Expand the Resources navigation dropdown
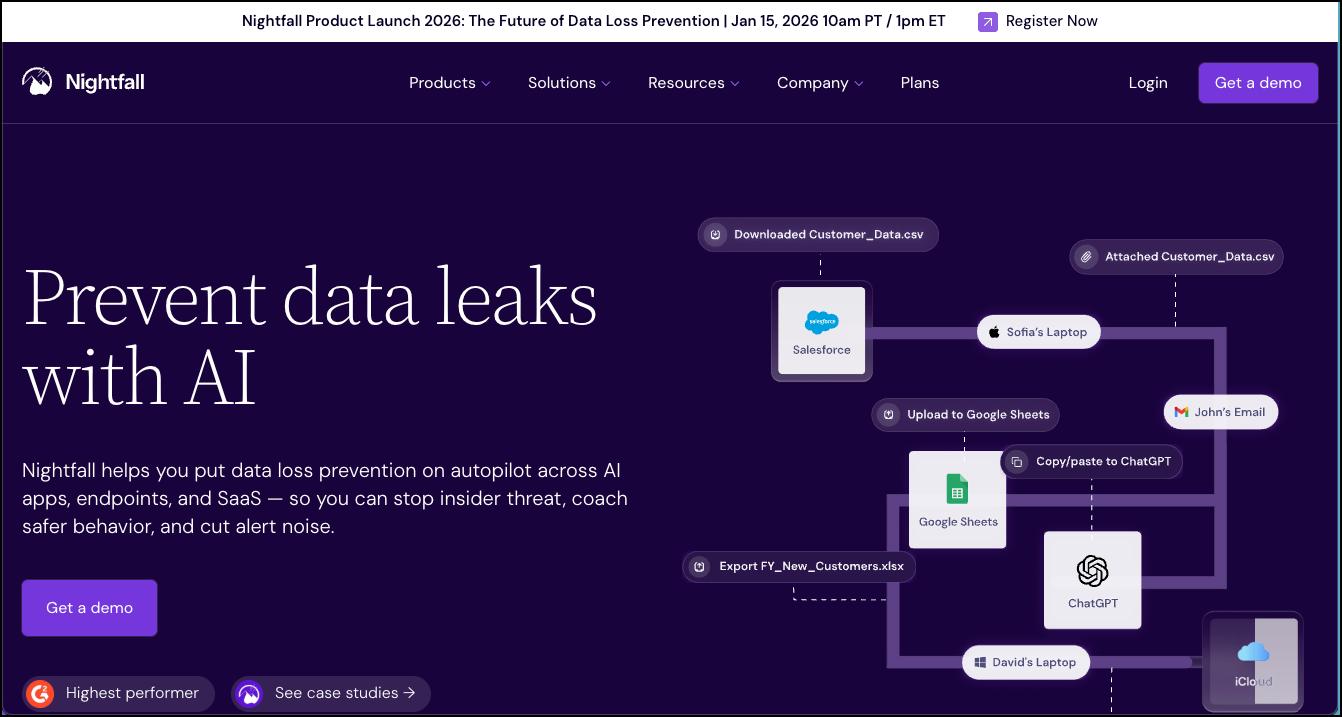This screenshot has width=1342, height=717. point(693,82)
